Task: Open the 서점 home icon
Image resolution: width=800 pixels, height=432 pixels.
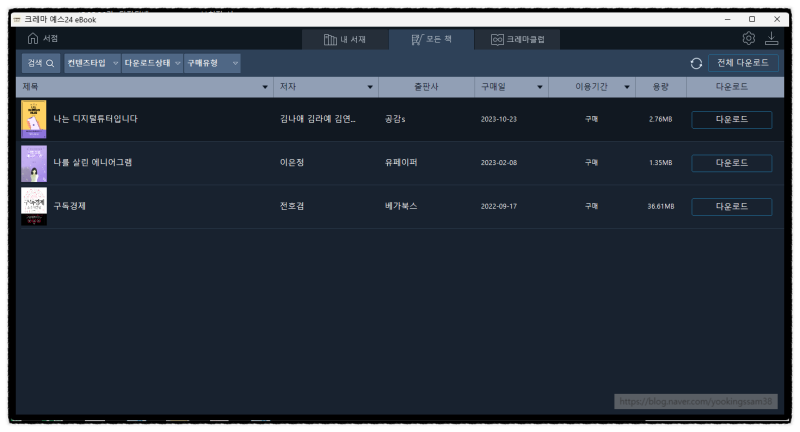Action: (33, 39)
